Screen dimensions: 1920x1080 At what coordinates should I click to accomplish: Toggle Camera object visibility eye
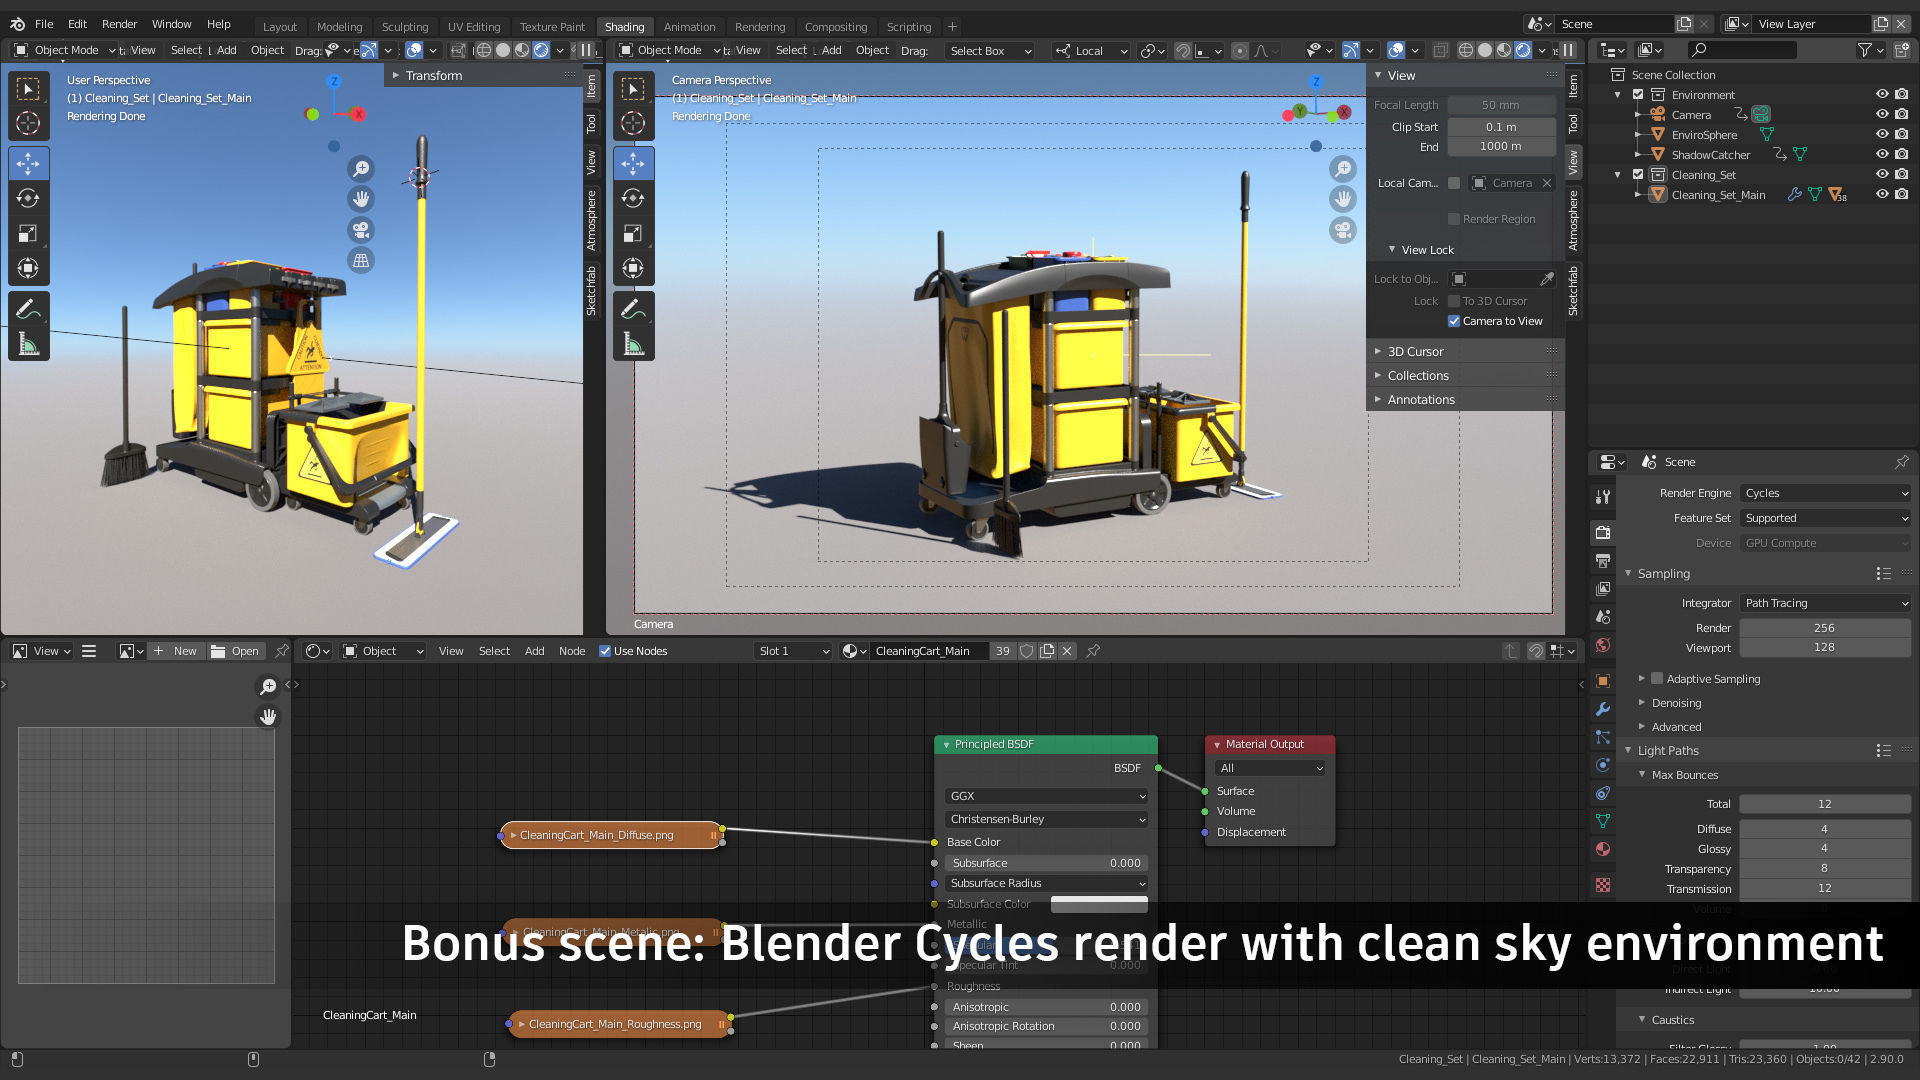coord(1881,114)
